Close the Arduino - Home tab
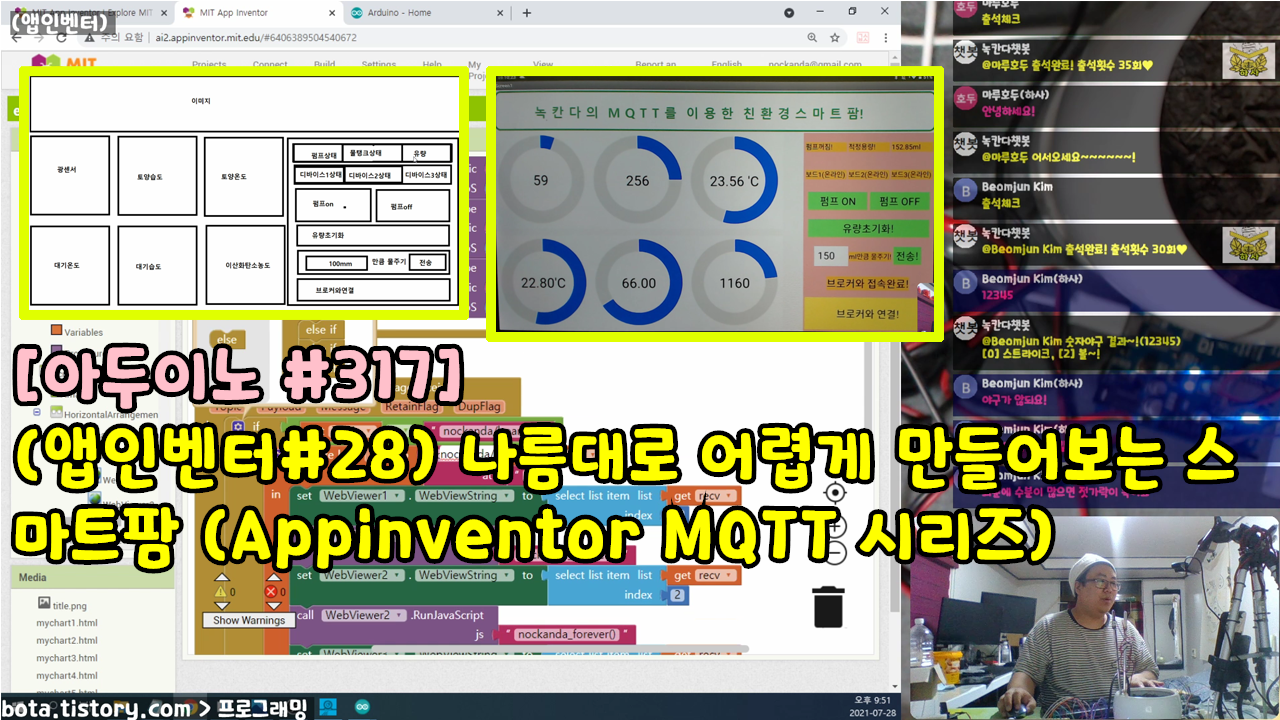The image size is (1280, 720). pos(499,13)
